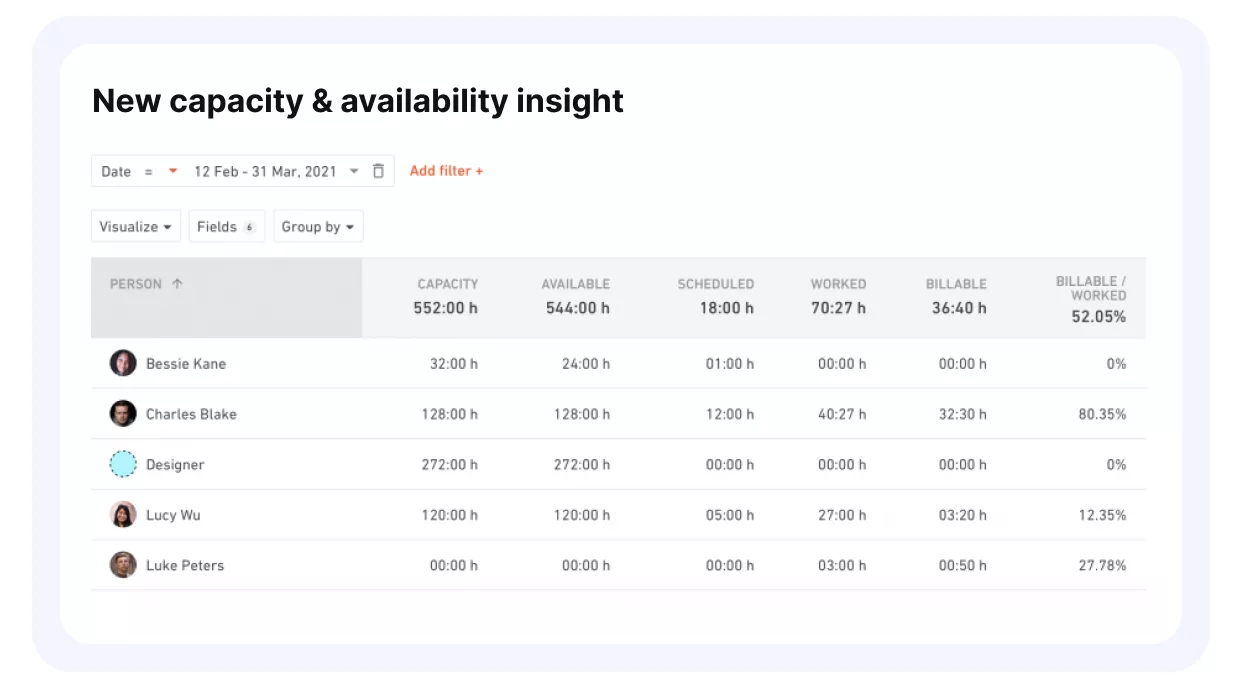Click Bessie Kane's capacity 32:00 h

[454, 364]
